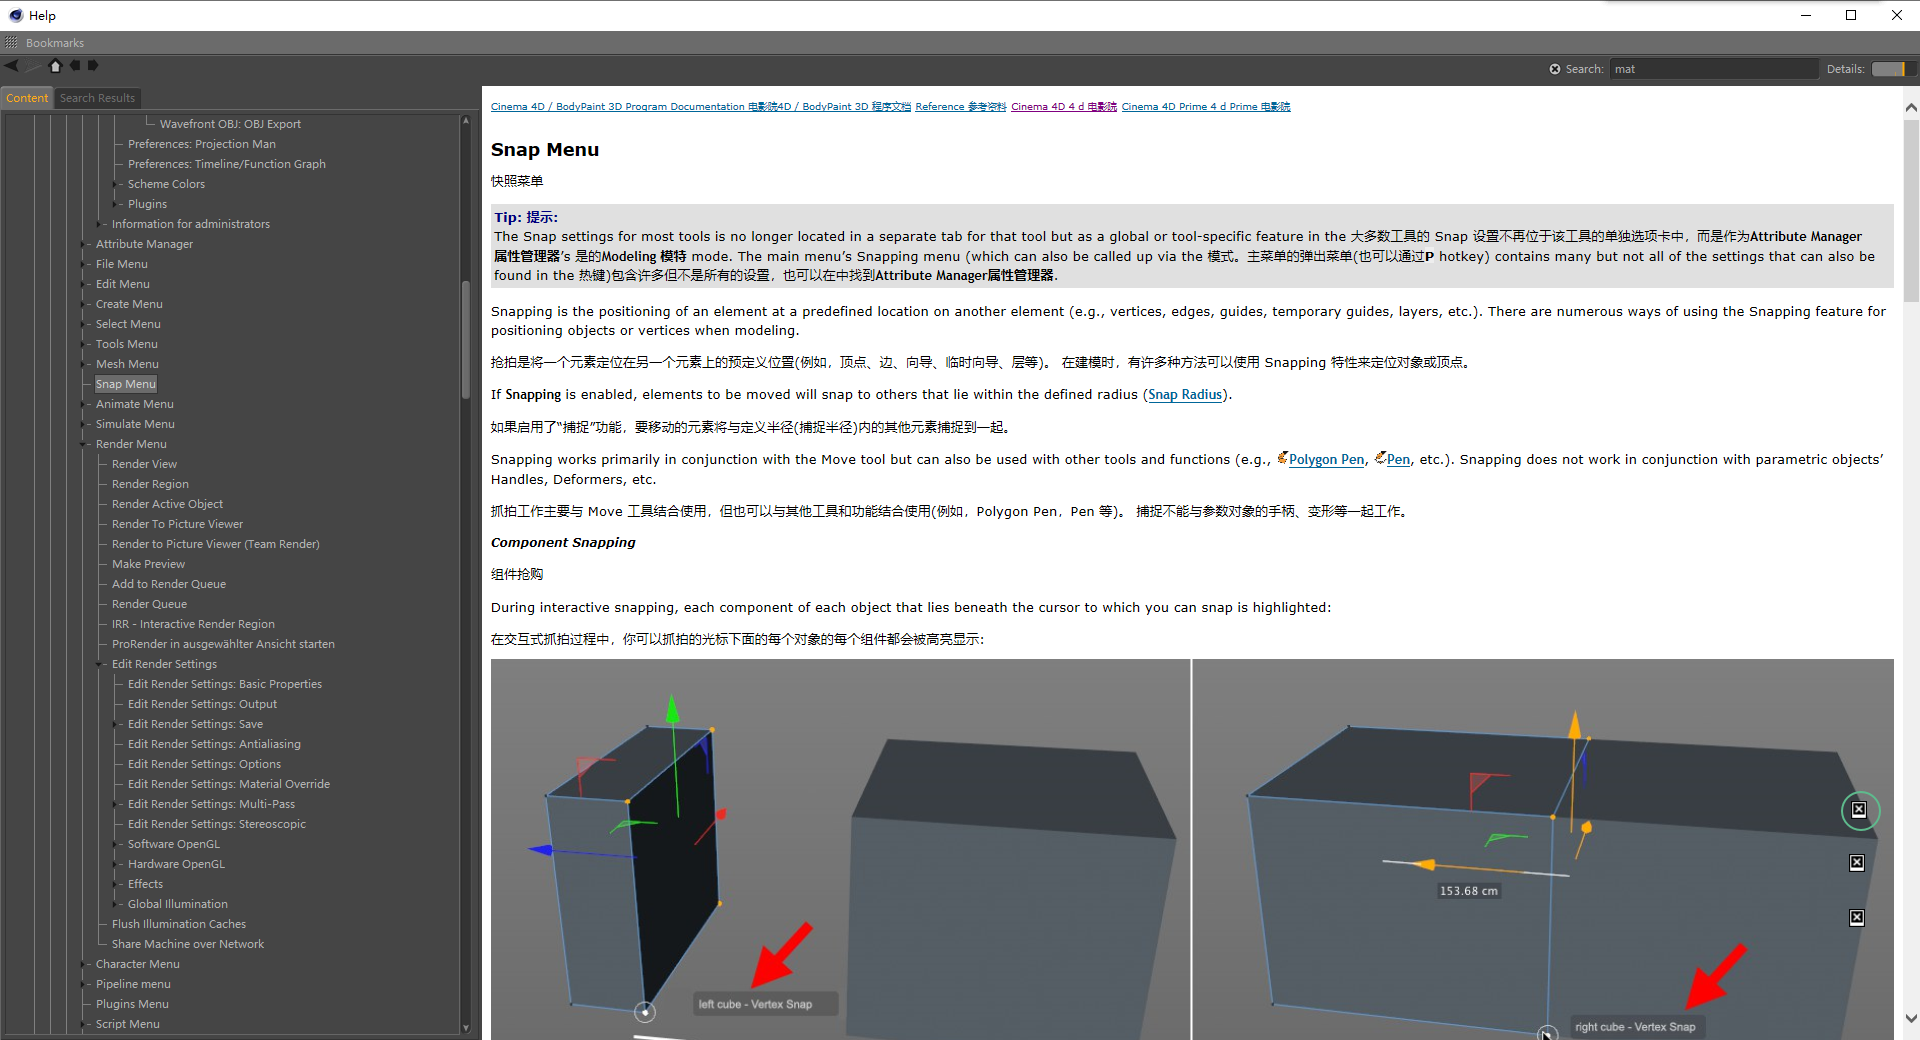This screenshot has height=1040, width=1920.
Task: Expand the Character Menu tree node
Action: click(x=84, y=964)
